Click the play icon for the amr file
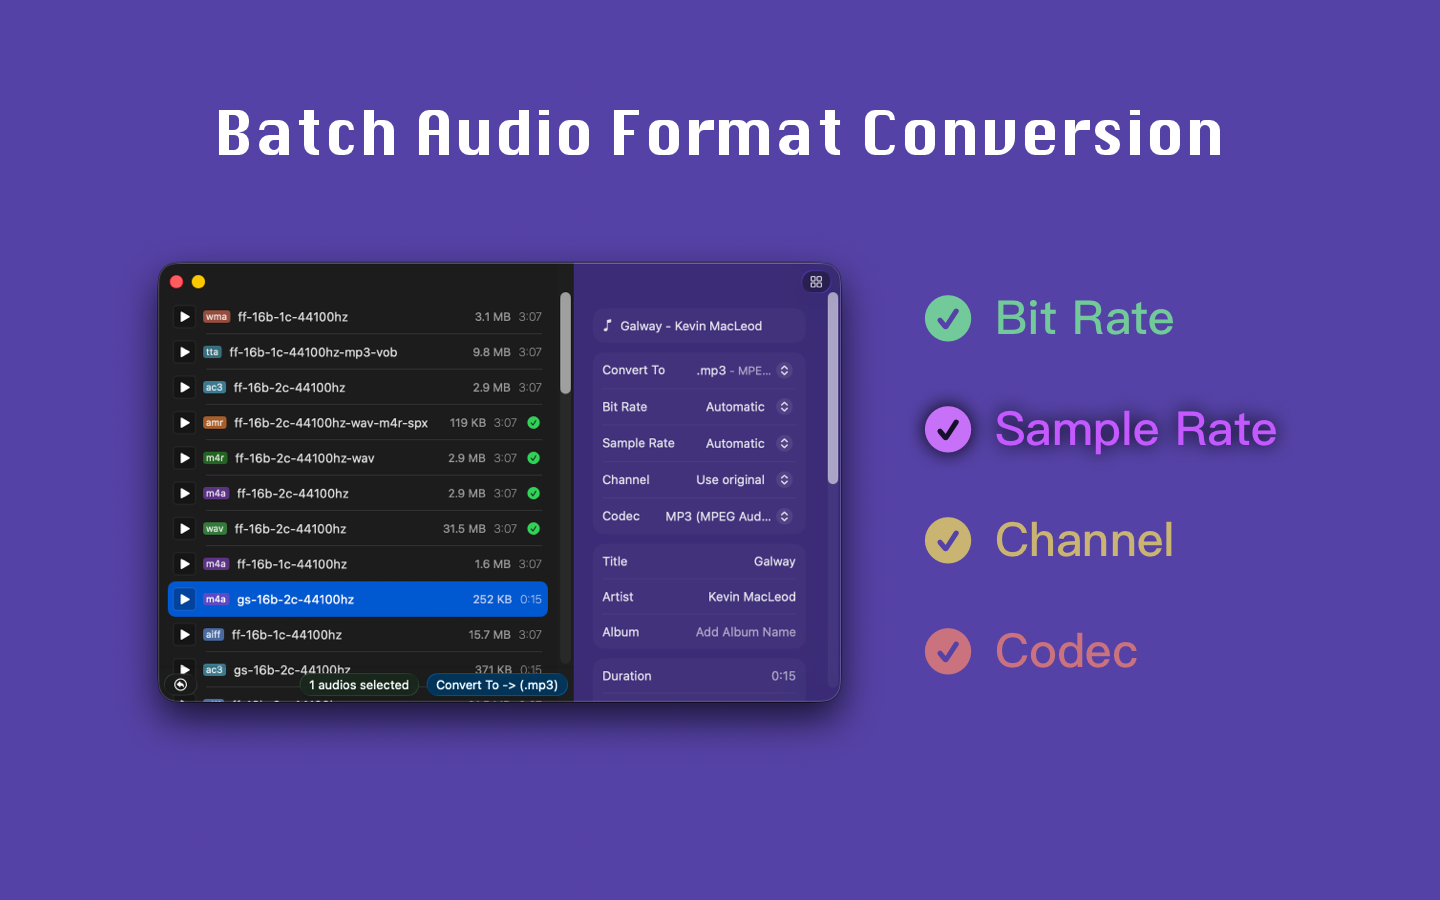The image size is (1440, 900). 184,423
